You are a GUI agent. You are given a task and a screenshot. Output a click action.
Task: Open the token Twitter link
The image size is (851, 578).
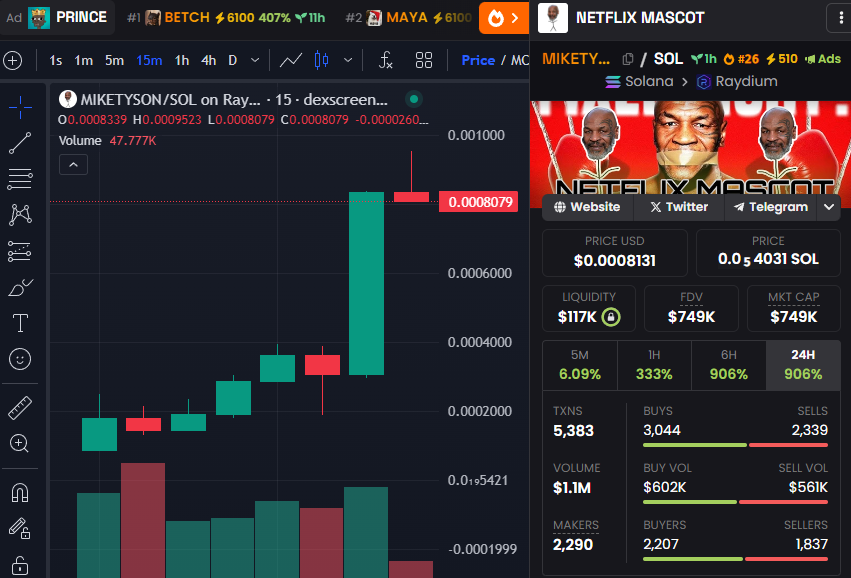[x=679, y=207]
